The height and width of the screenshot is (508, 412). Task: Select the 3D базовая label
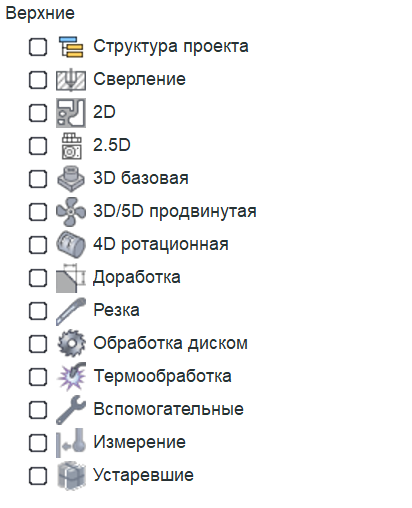pyautogui.click(x=141, y=178)
